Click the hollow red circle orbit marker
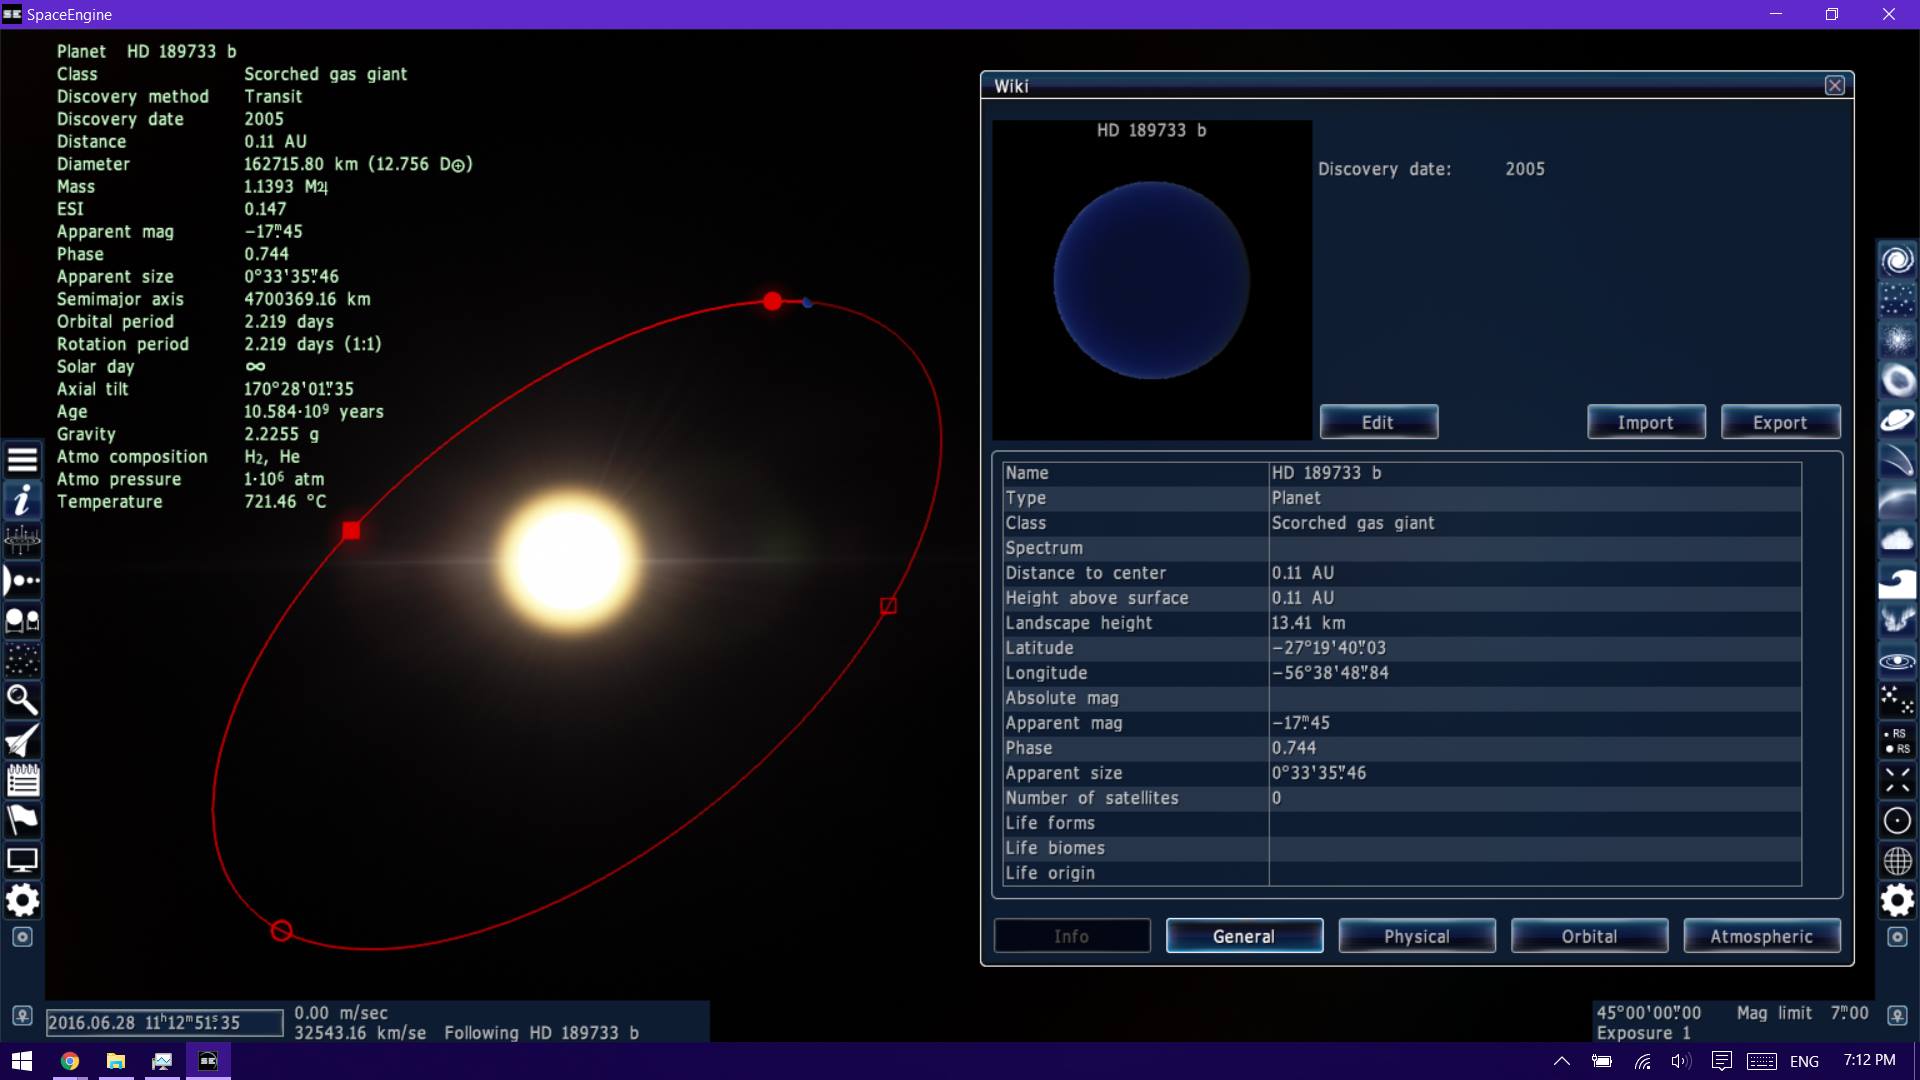The height and width of the screenshot is (1080, 1920). click(x=282, y=931)
